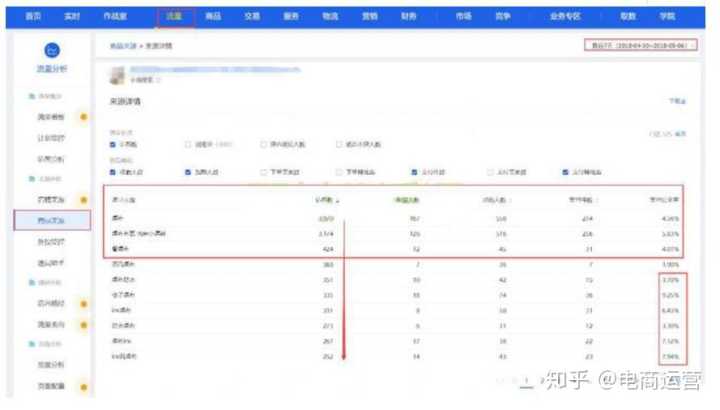Image resolution: width=720 pixels, height=410 pixels.
Task: Sort by the 访客数 column arrow
Action: pyautogui.click(x=338, y=200)
